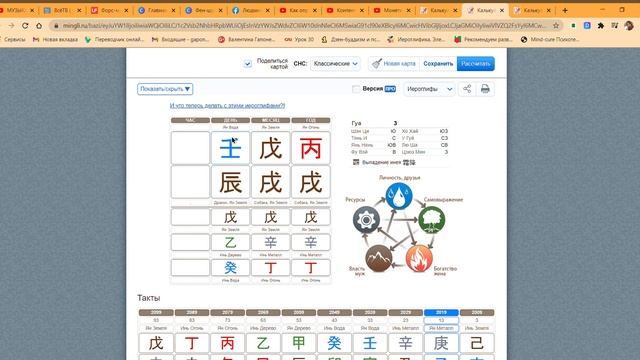Screen dimensions: 640x360
Task: Click the printer icon
Action: pyautogui.click(x=485, y=89)
